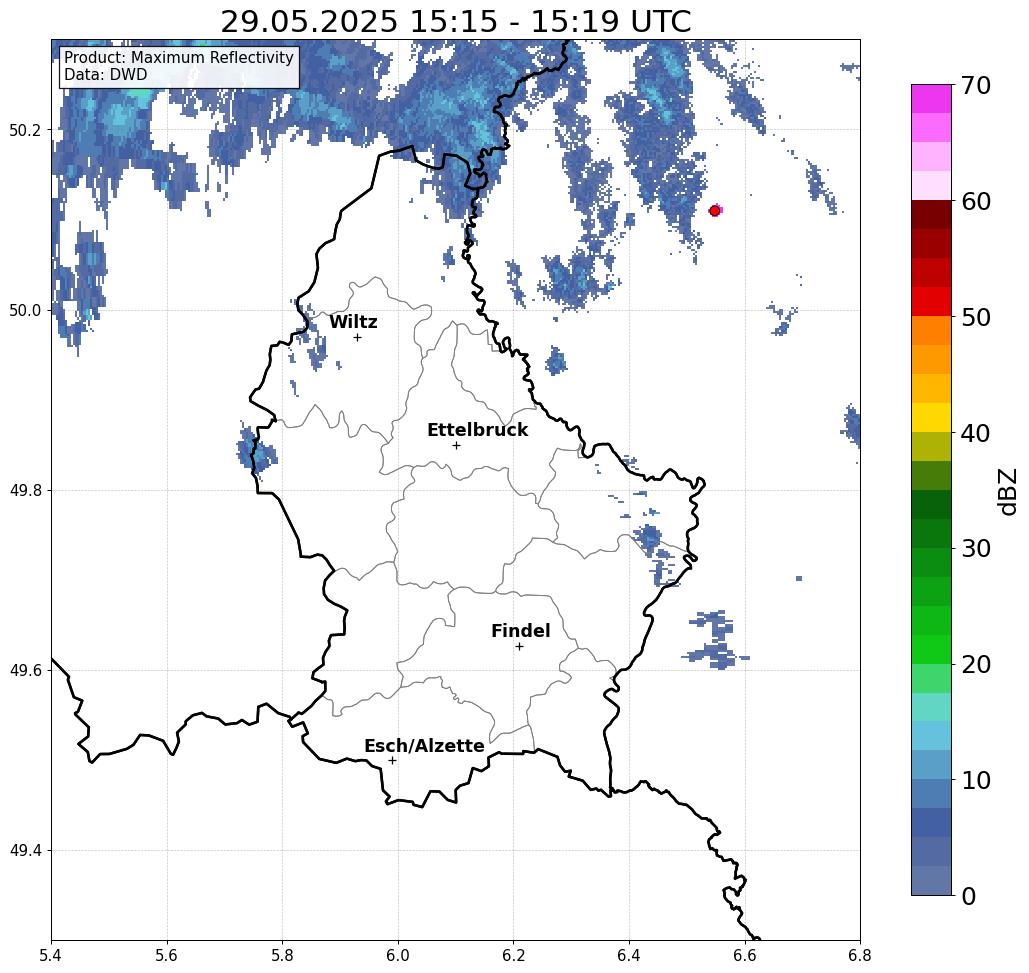The width and height of the screenshot is (1029, 973).
Task: Click the Findel station label
Action: pyautogui.click(x=520, y=631)
